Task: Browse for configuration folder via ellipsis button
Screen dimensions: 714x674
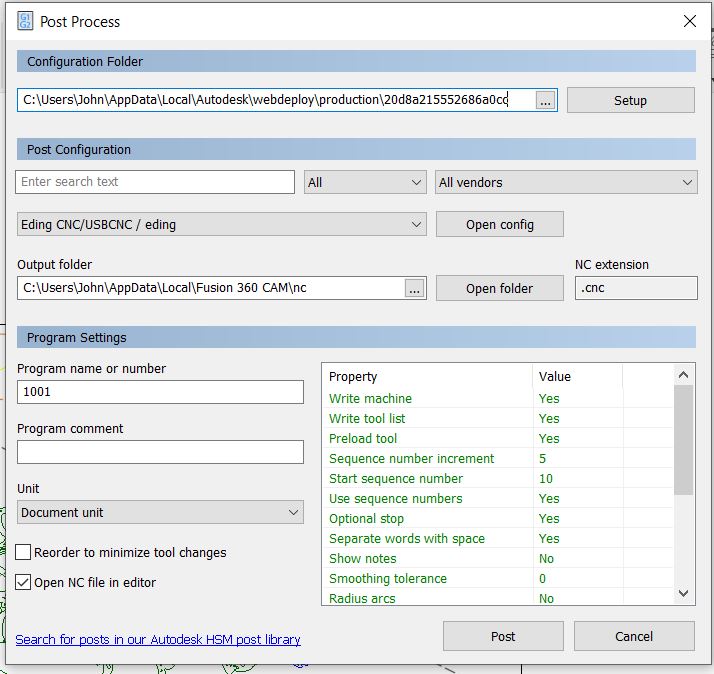Action: click(x=545, y=100)
